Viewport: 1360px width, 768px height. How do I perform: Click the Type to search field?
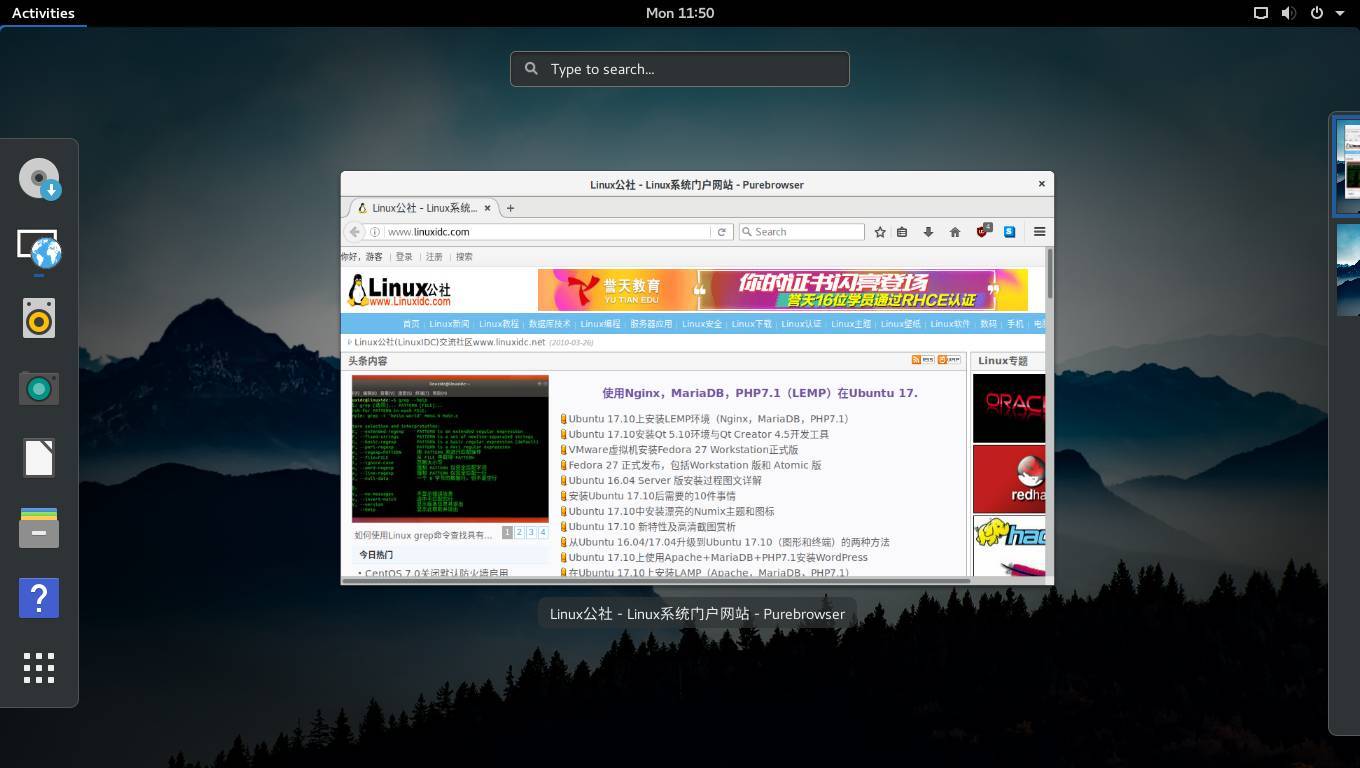tap(679, 68)
